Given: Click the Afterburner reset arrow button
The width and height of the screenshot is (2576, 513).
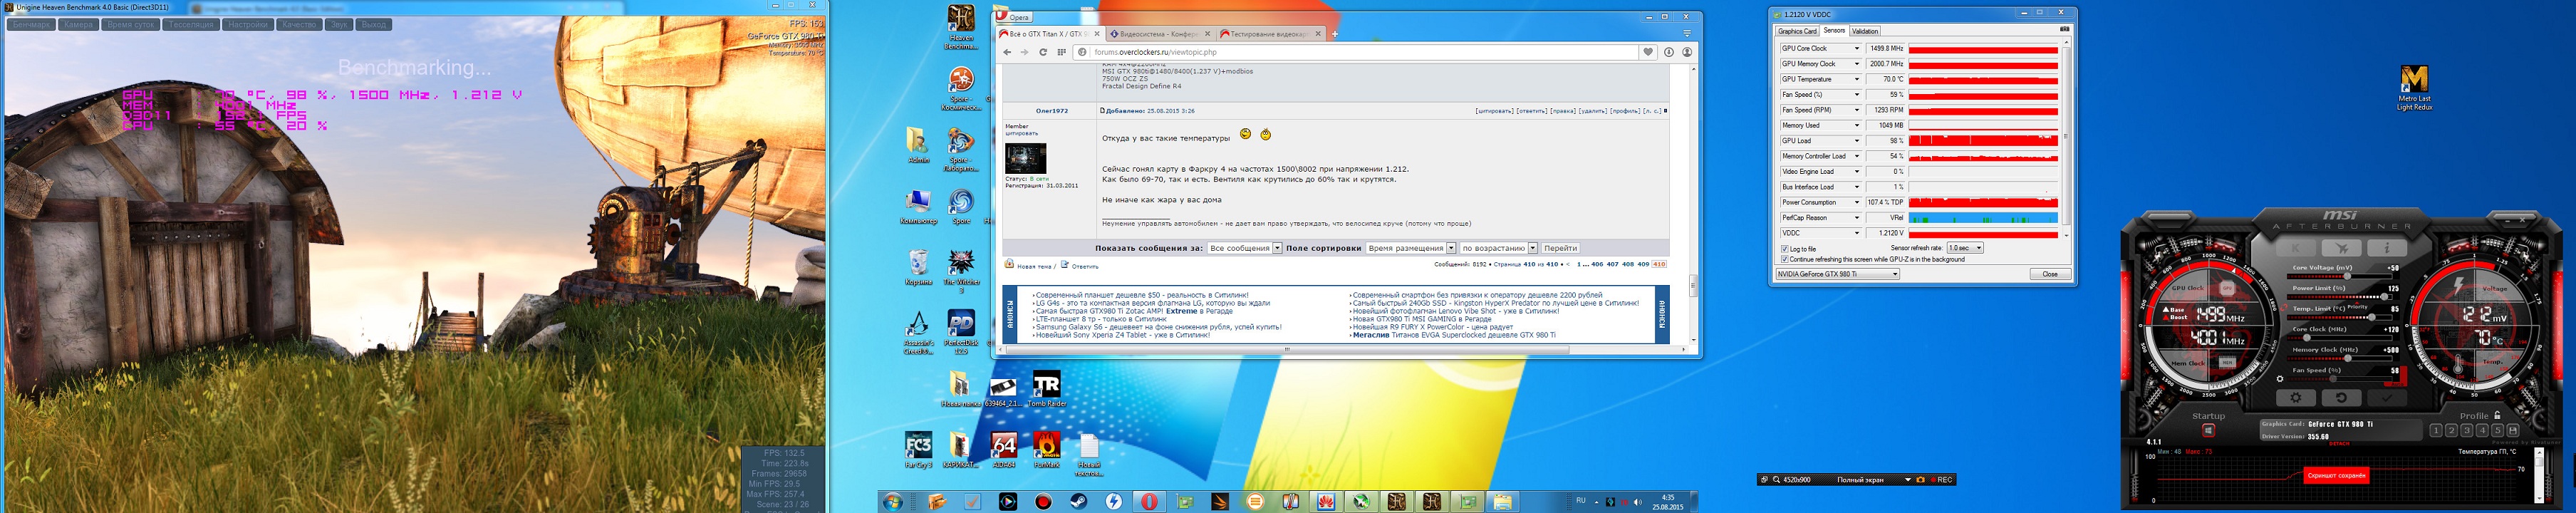Looking at the screenshot, I should point(2341,397).
